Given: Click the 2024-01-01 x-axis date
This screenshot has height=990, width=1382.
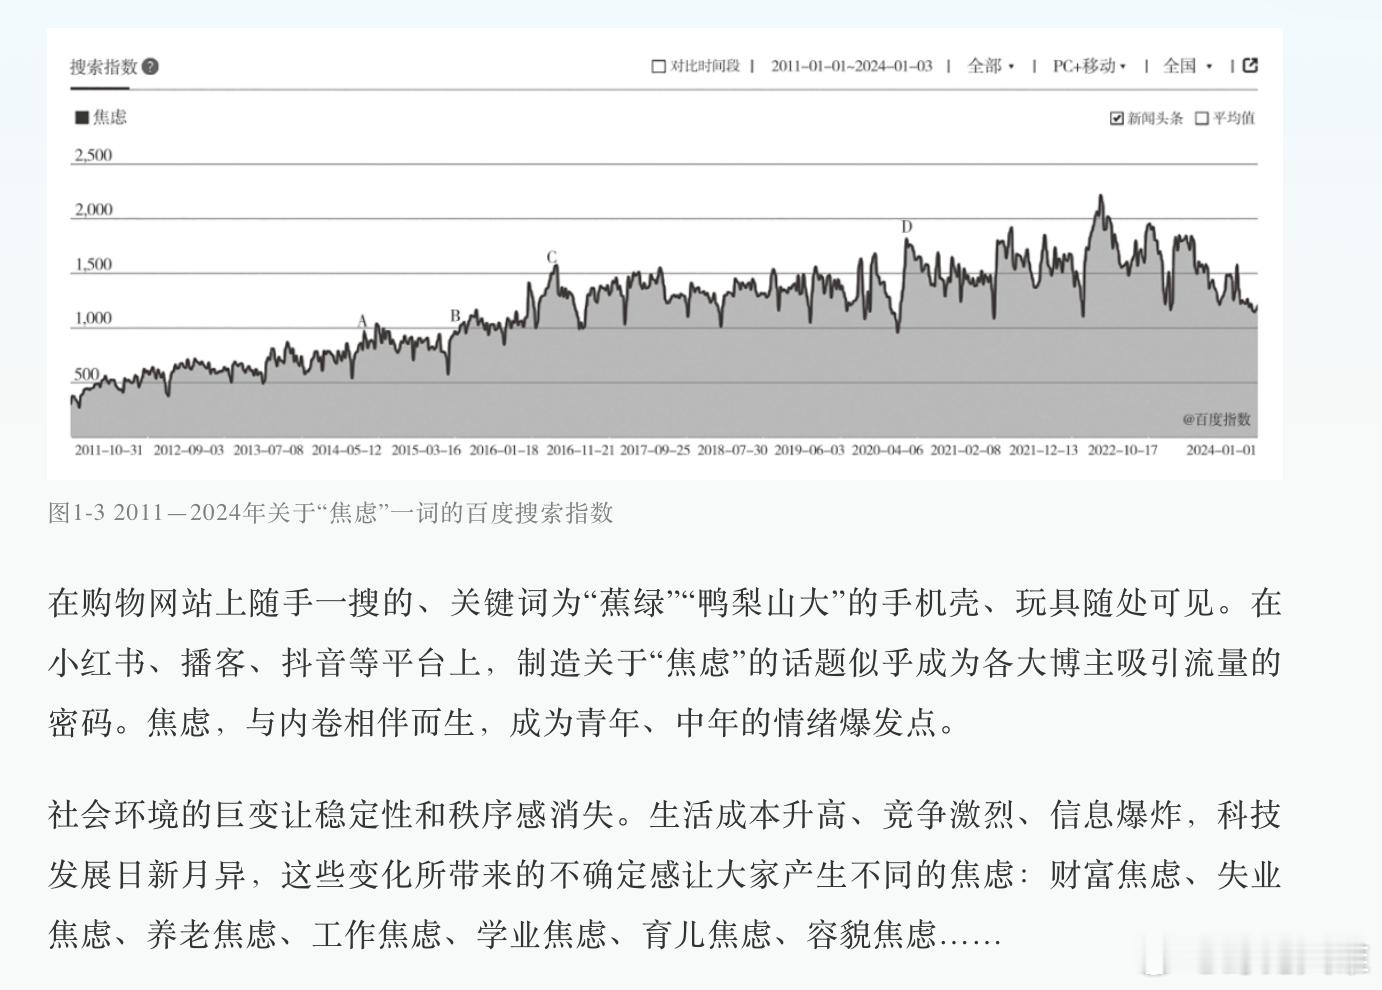Looking at the screenshot, I should tap(1221, 450).
